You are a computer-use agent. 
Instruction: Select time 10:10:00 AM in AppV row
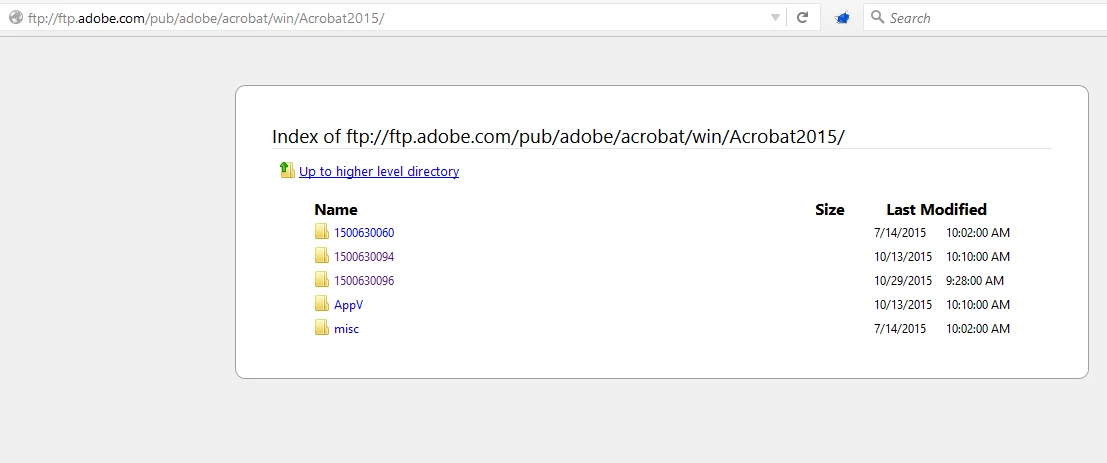click(978, 305)
